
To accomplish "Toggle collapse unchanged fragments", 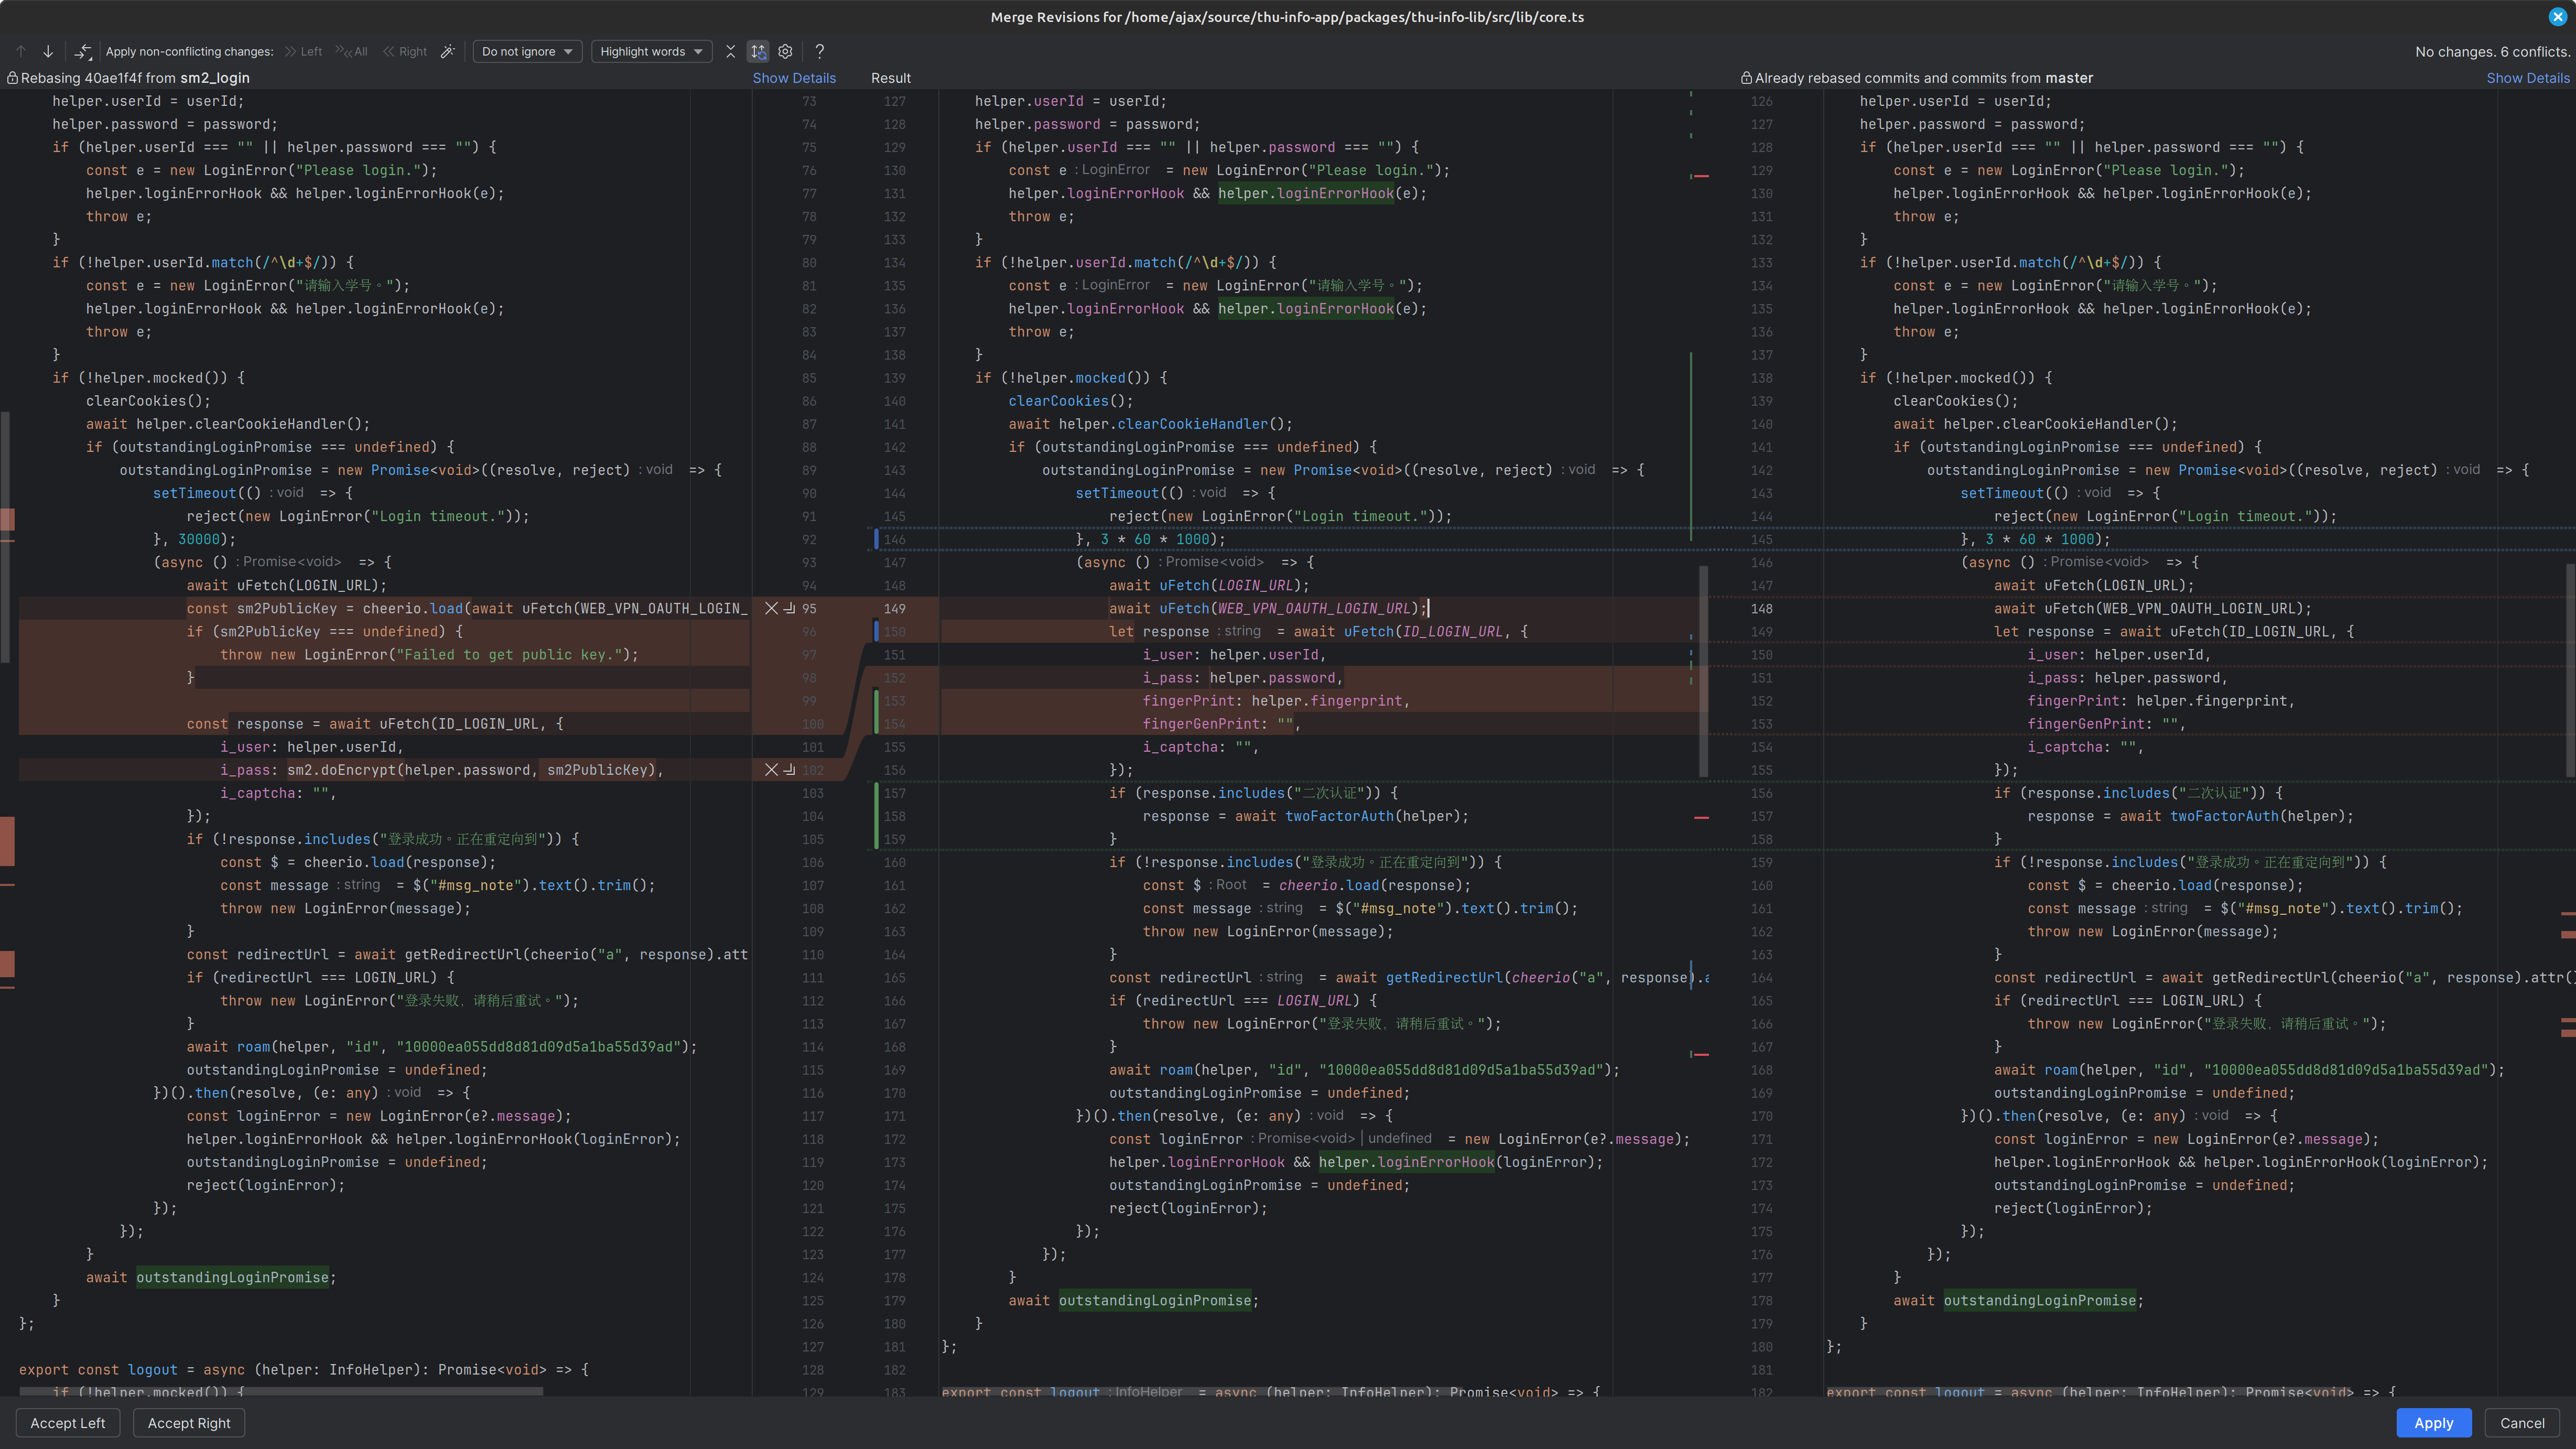I will 730,51.
